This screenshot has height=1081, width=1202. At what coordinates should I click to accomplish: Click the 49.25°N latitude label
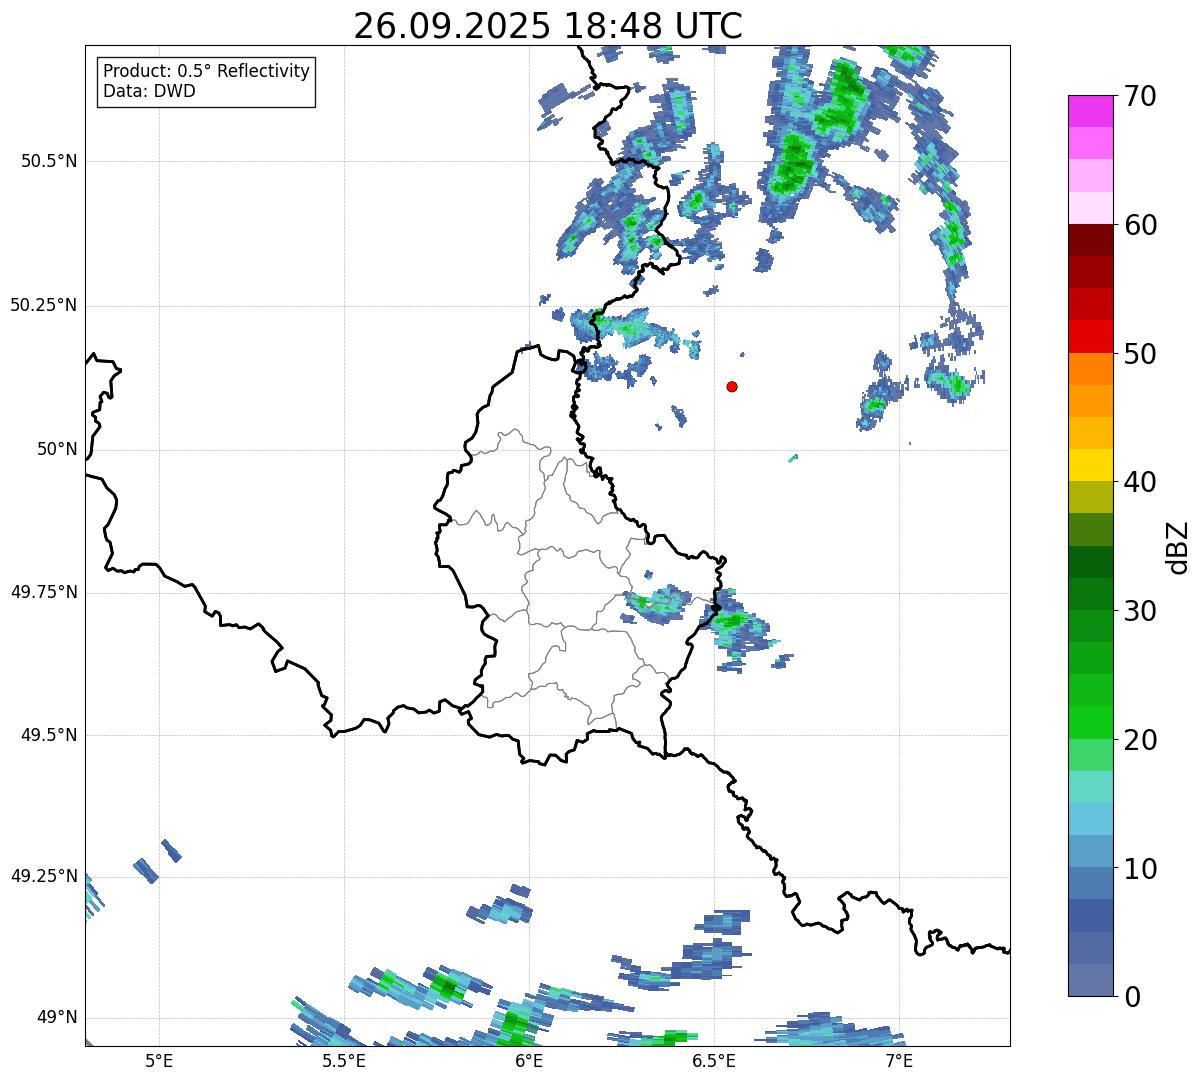(44, 876)
